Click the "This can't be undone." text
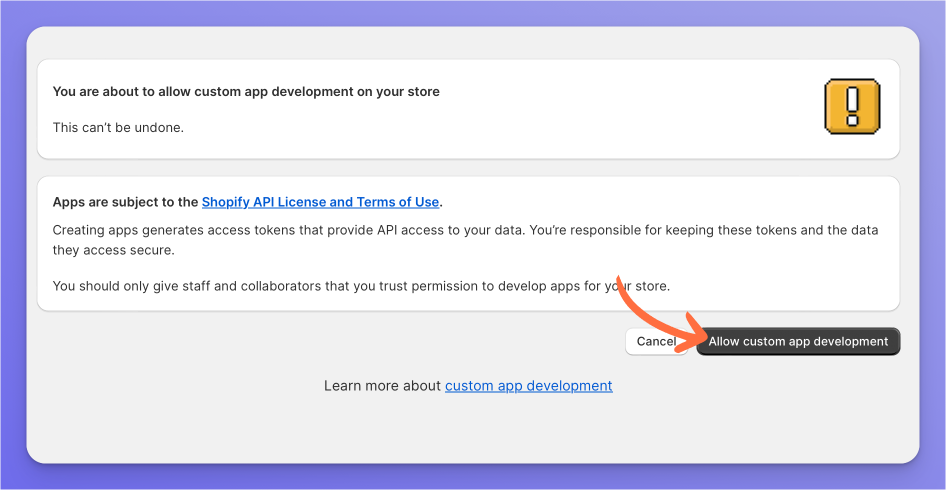The height and width of the screenshot is (490, 946). click(x=118, y=128)
